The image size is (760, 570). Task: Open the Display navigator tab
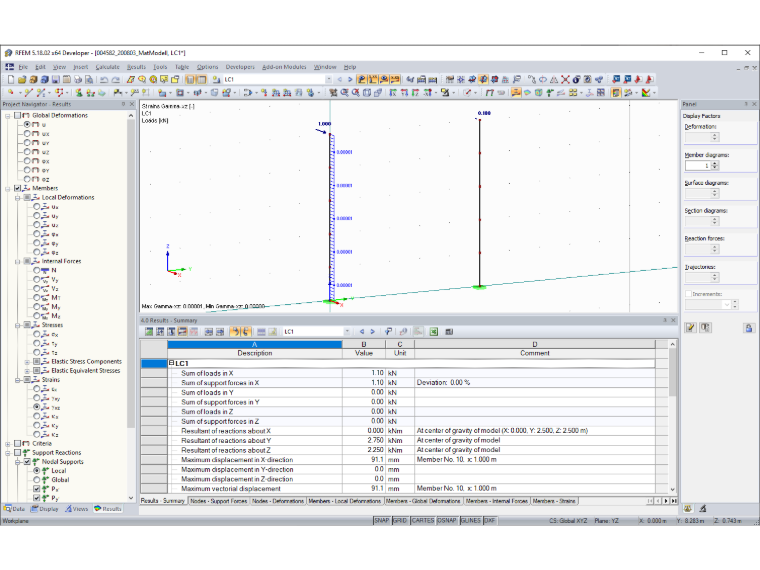pyautogui.click(x=45, y=508)
